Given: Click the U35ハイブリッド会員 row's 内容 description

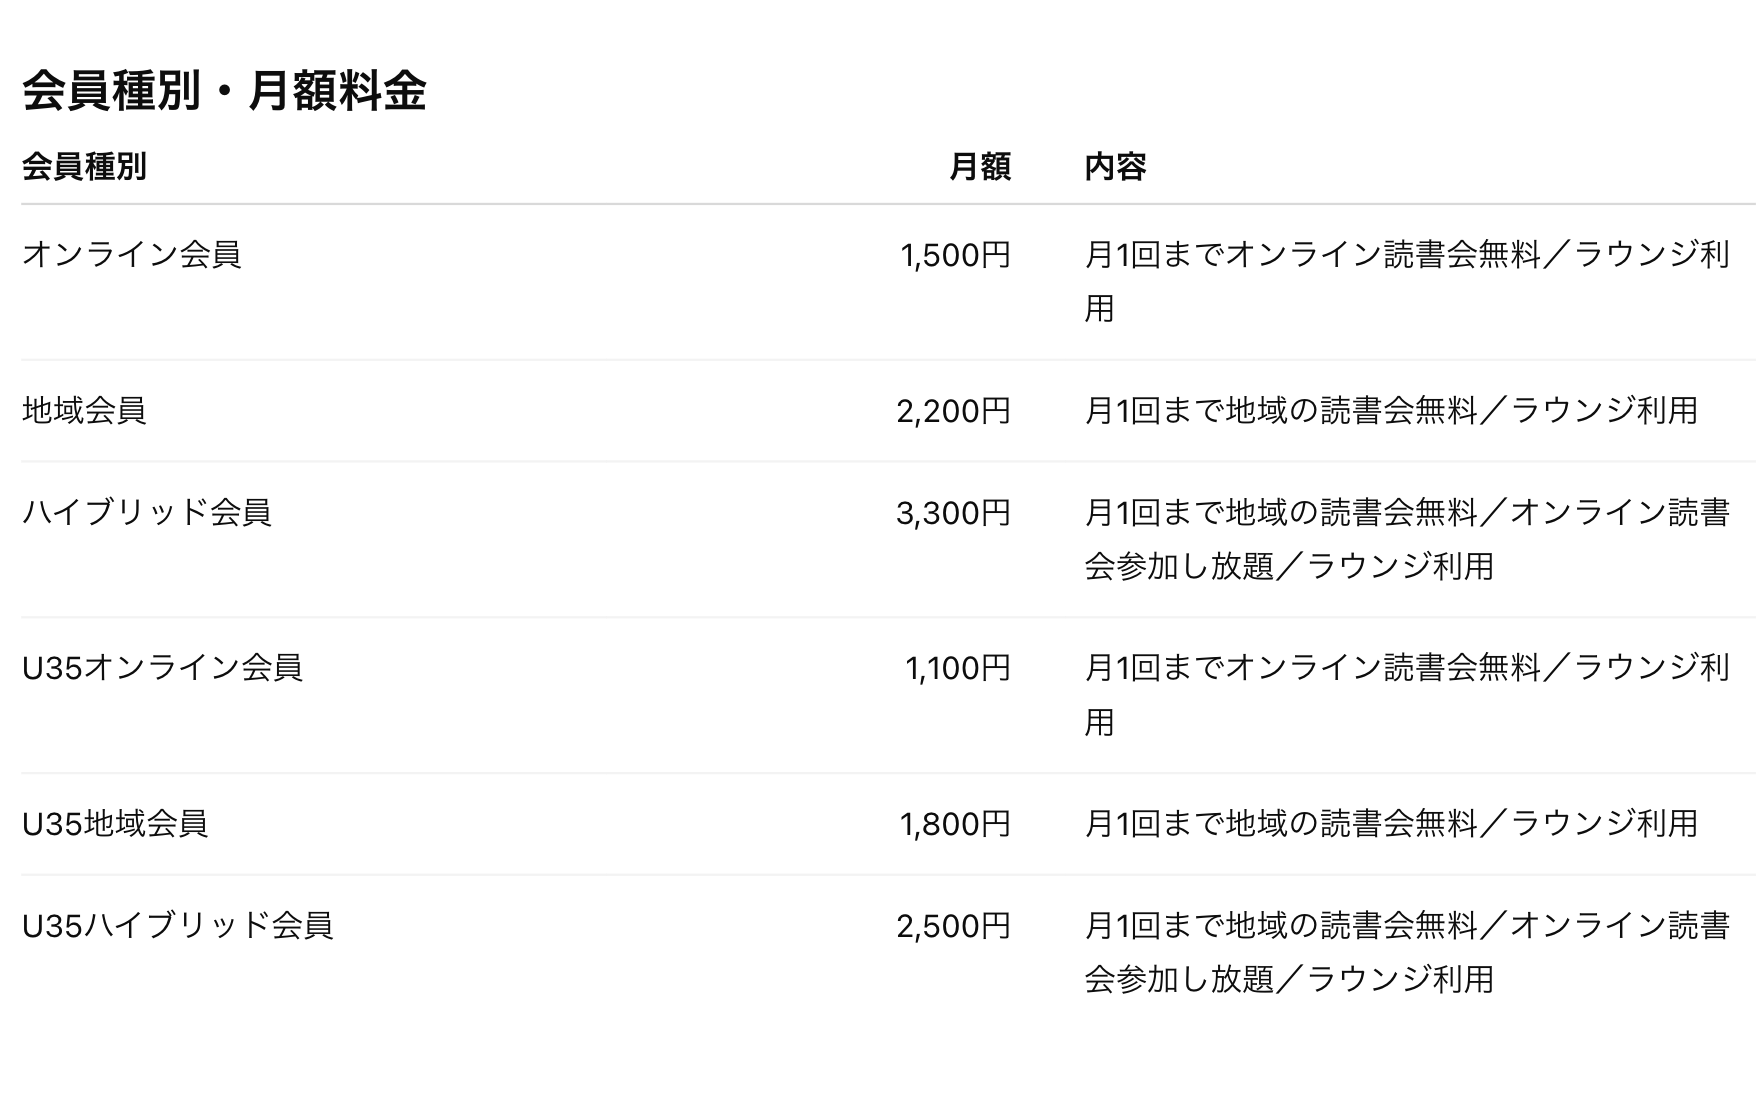Looking at the screenshot, I should 1406,952.
